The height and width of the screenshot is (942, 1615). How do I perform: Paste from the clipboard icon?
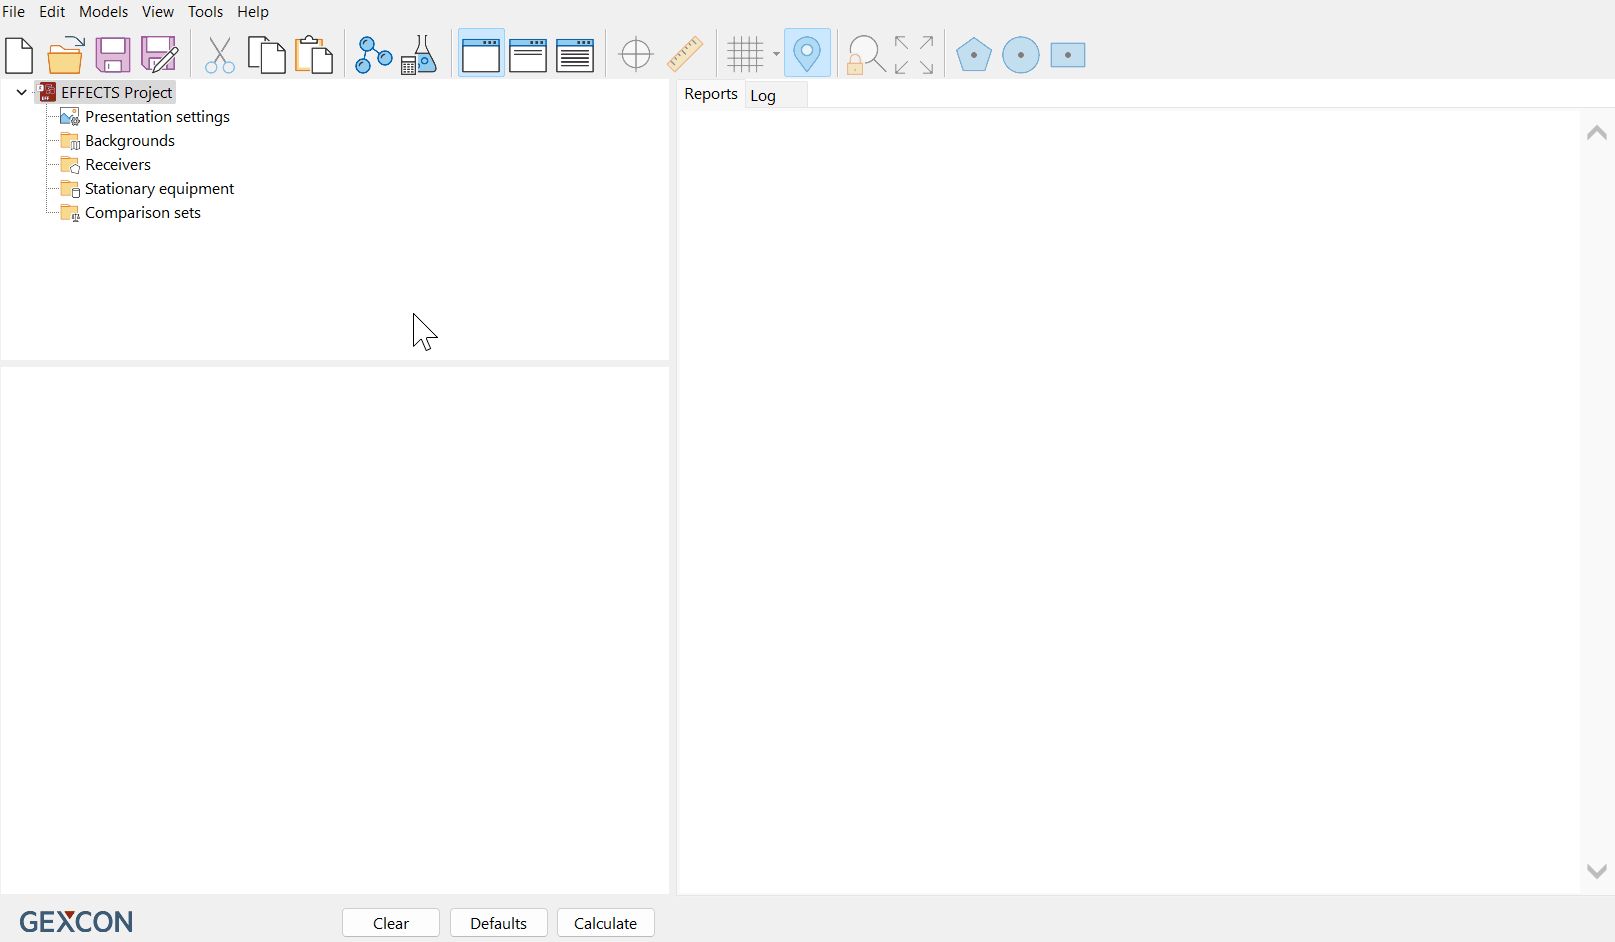[314, 55]
